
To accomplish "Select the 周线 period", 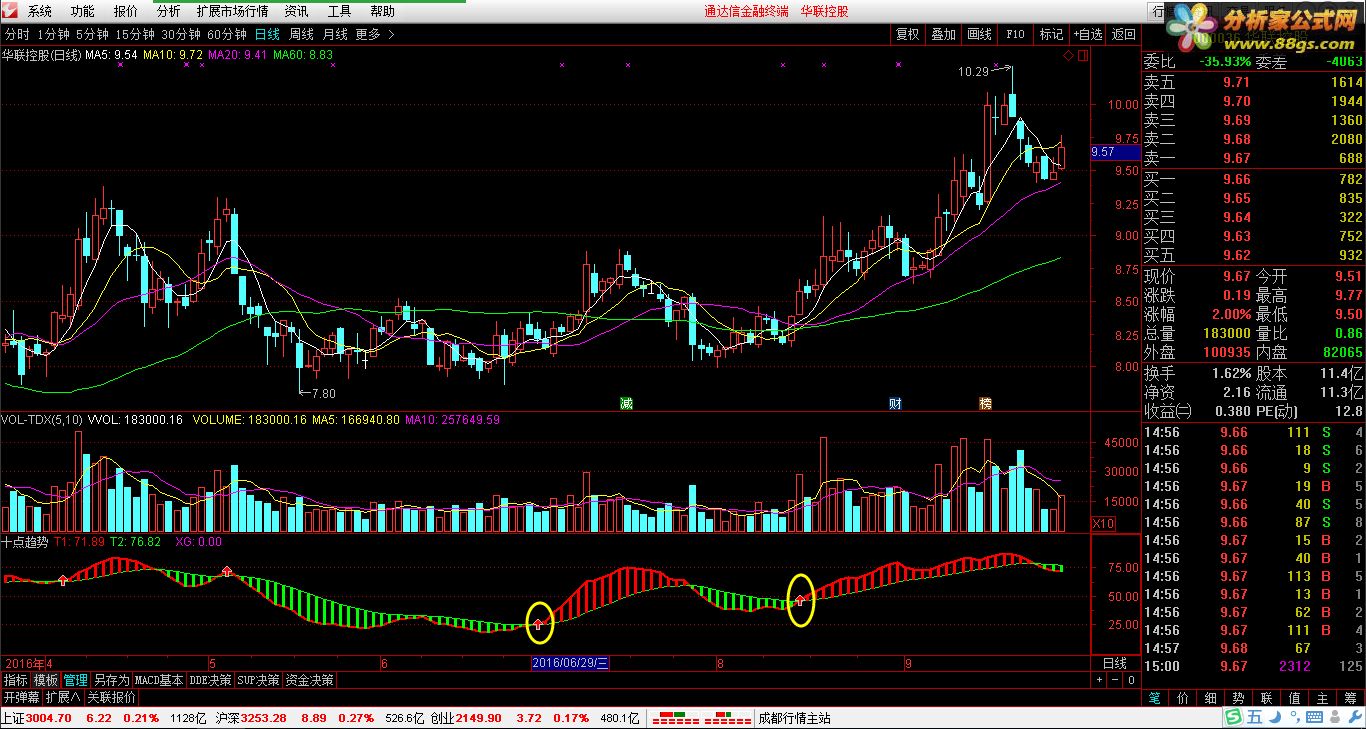I will [x=302, y=34].
